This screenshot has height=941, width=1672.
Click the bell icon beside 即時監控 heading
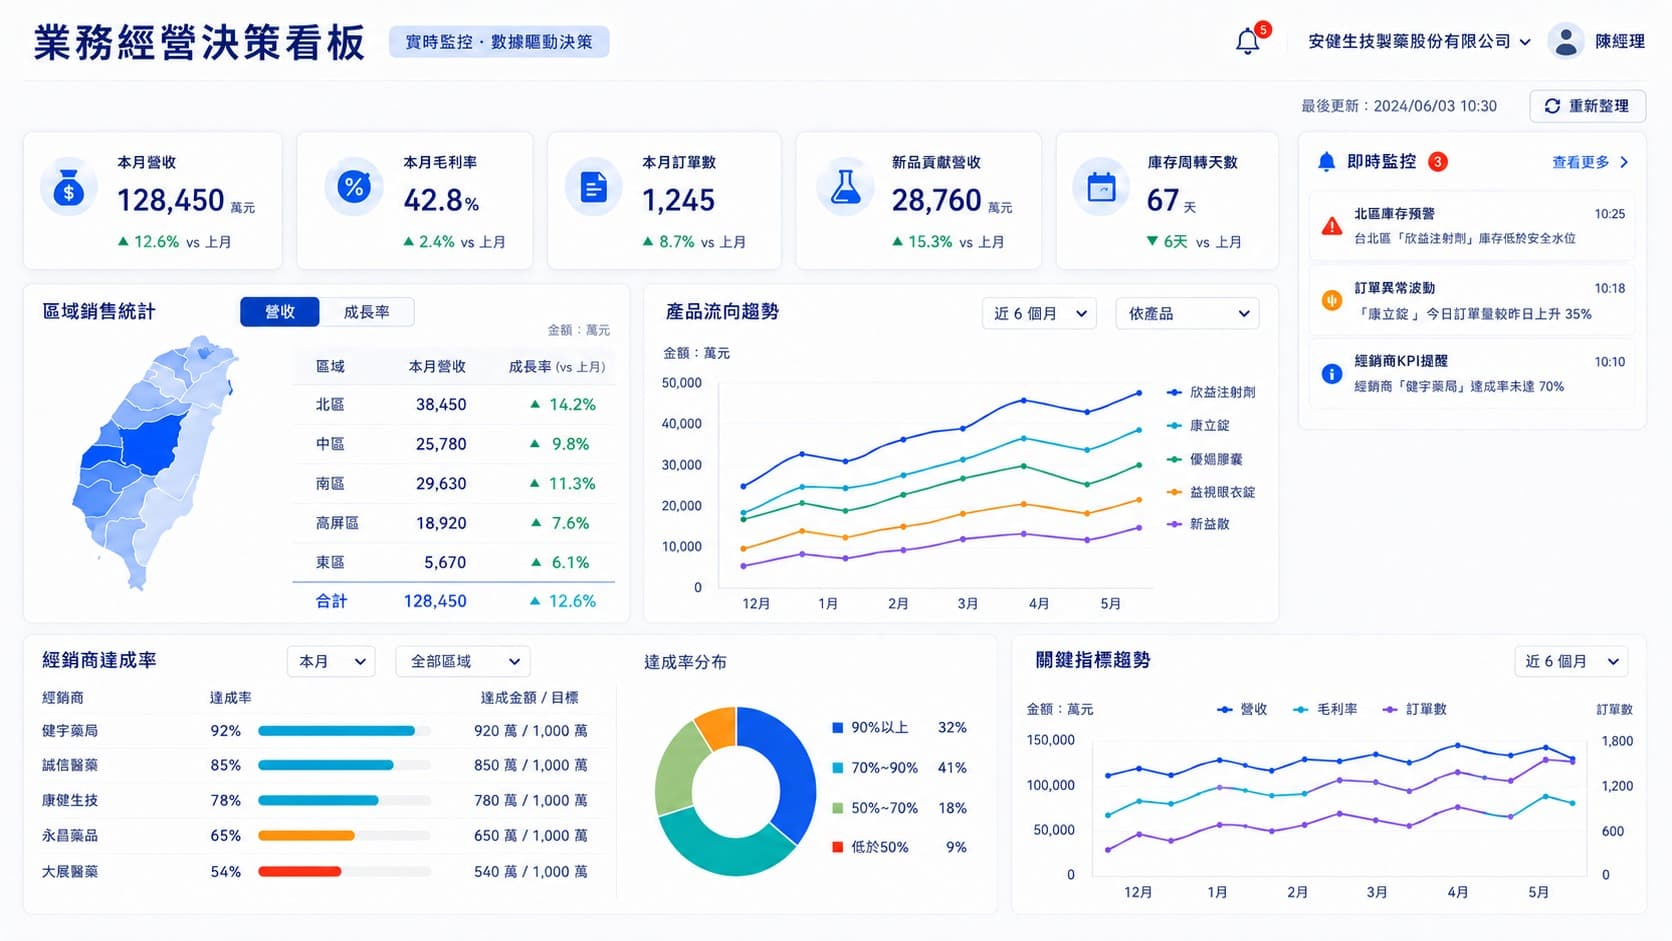1326,162
